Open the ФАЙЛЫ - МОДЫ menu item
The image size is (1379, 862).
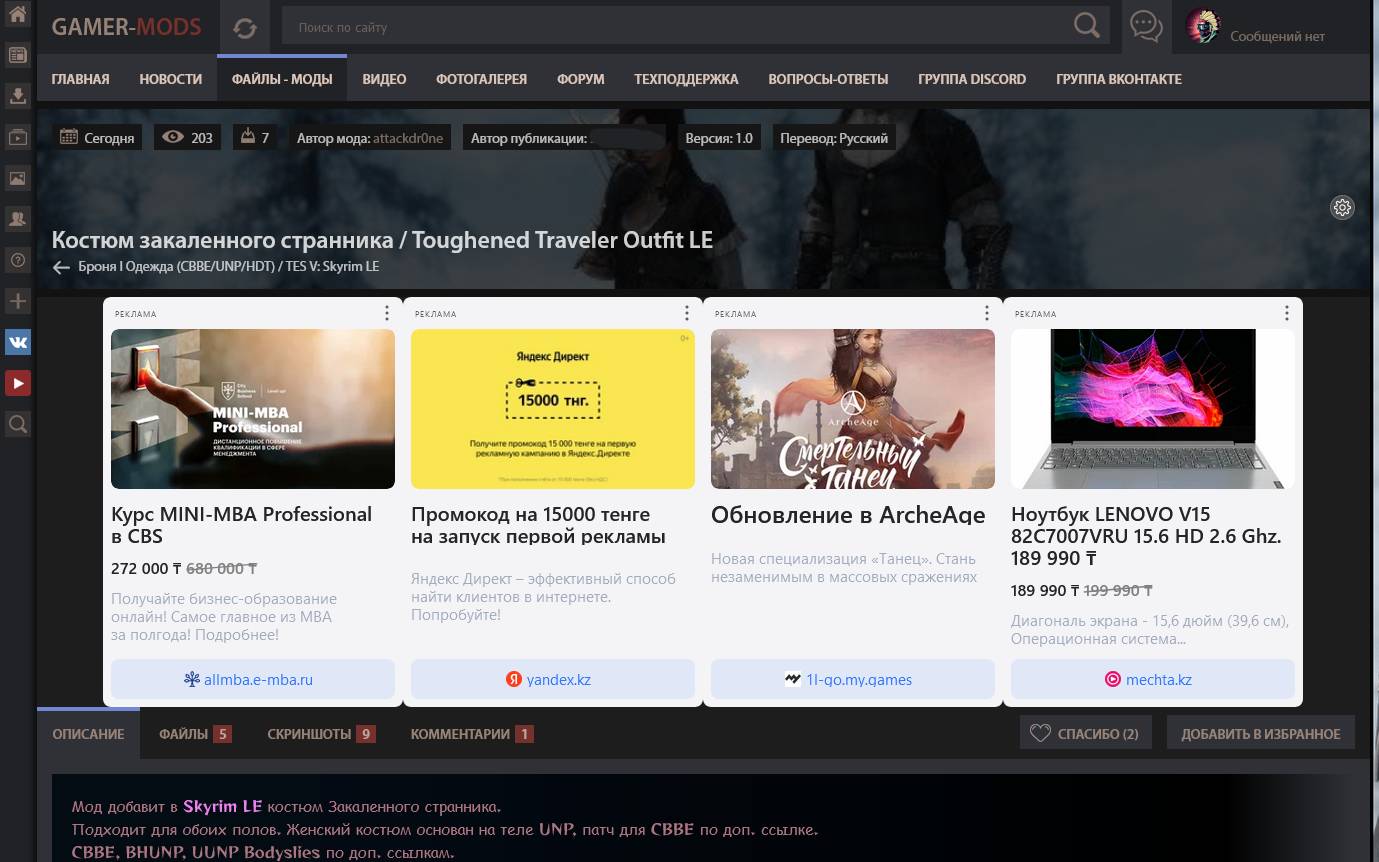point(282,79)
